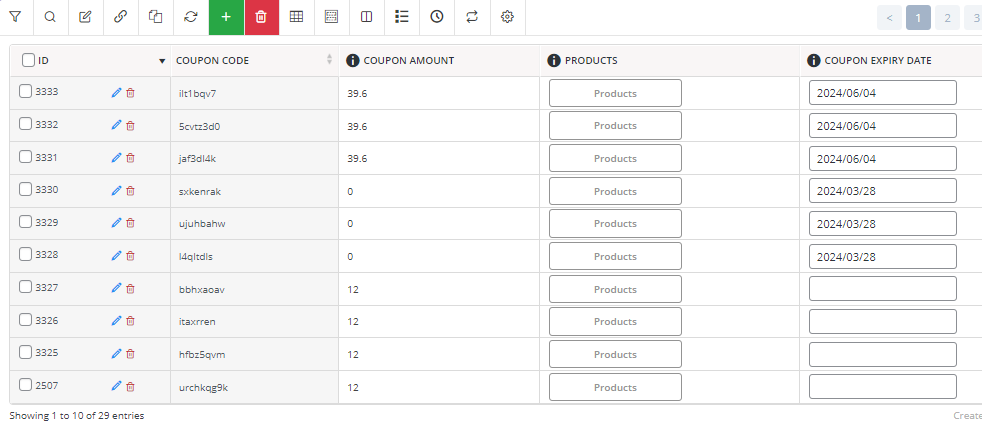Image resolution: width=982 pixels, height=427 pixels.
Task: Click the duplicate copies icon
Action: [155, 18]
